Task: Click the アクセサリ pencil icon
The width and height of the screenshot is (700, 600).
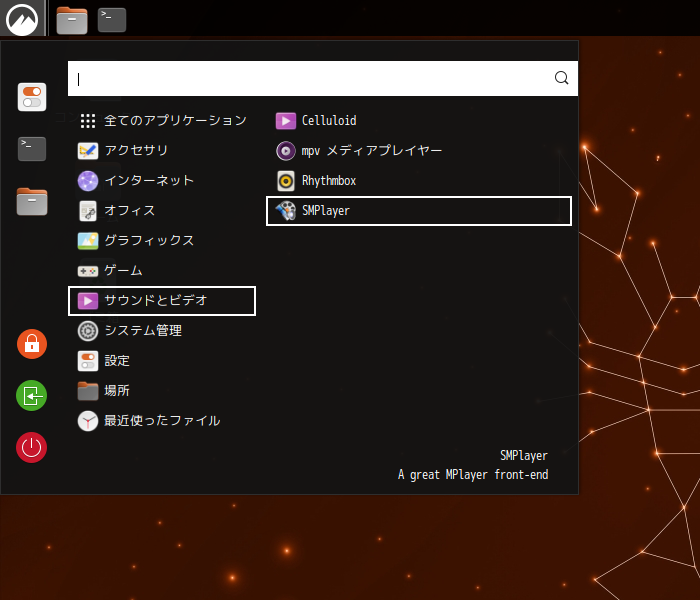Action: 88,150
